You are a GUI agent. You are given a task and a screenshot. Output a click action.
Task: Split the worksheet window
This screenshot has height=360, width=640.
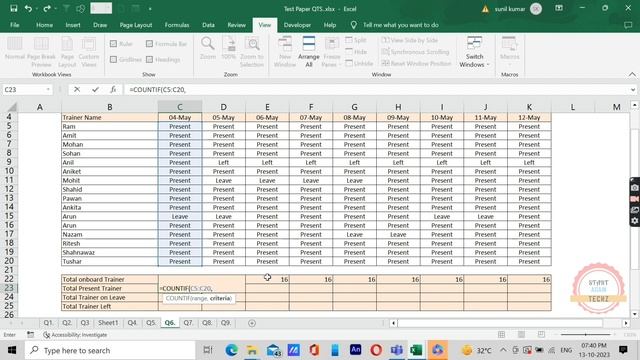tap(356, 40)
